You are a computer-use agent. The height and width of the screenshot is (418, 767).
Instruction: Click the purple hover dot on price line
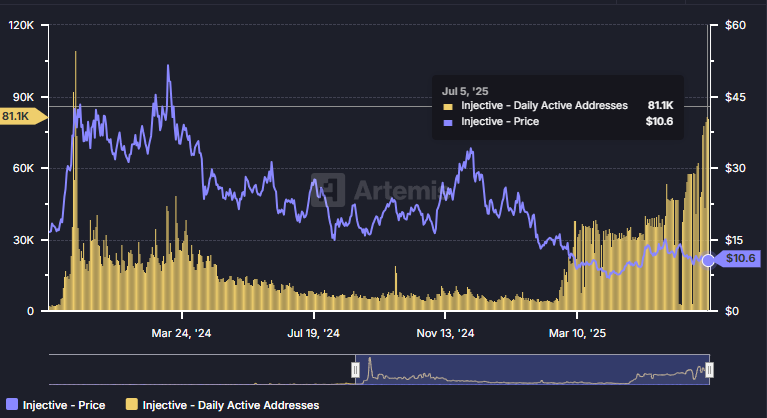coord(709,260)
